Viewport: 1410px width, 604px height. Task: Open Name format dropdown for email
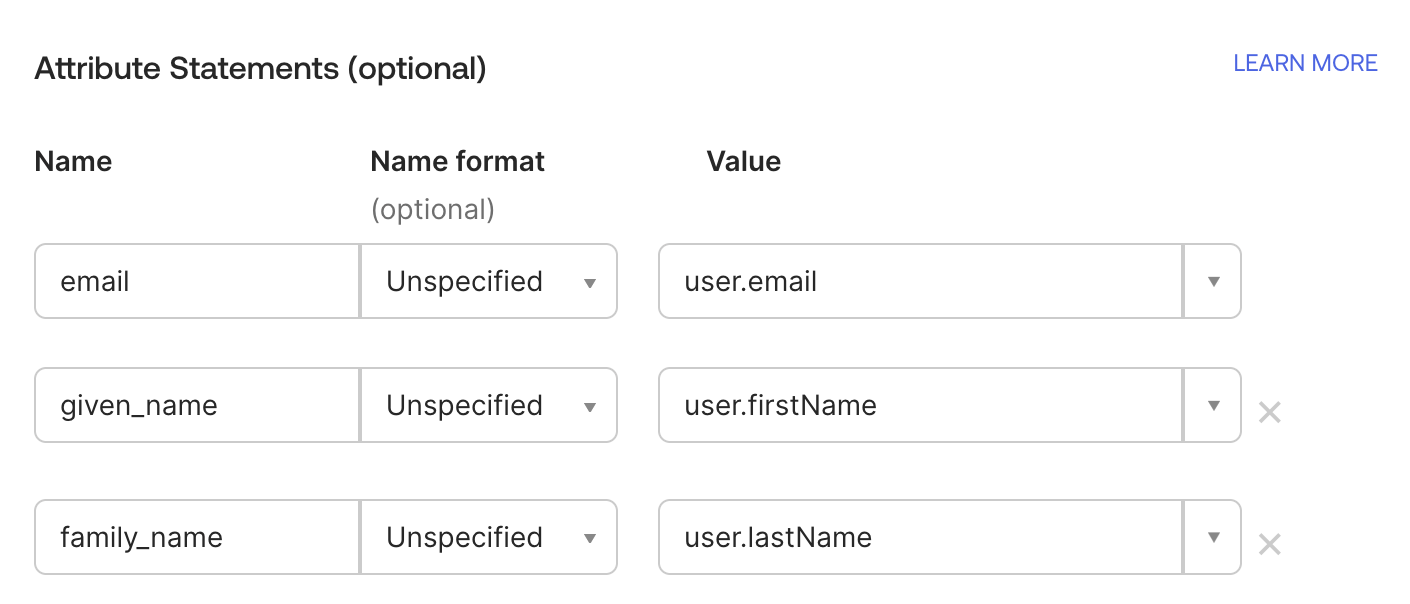pyautogui.click(x=489, y=282)
